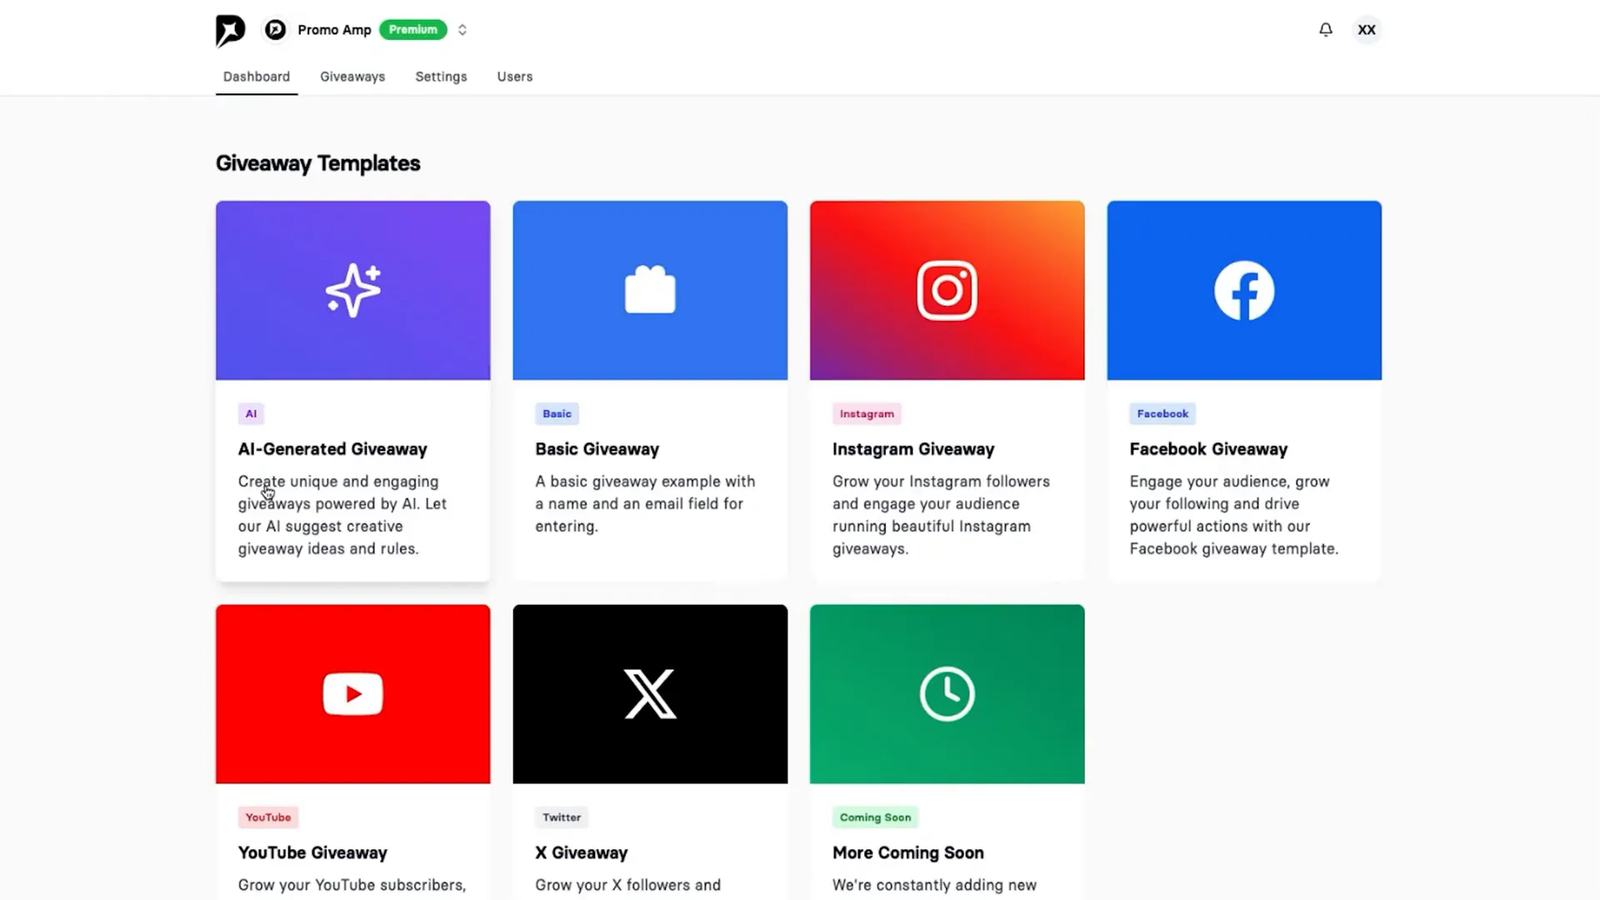
Task: Switch to the Dashboard tab
Action: tap(256, 77)
